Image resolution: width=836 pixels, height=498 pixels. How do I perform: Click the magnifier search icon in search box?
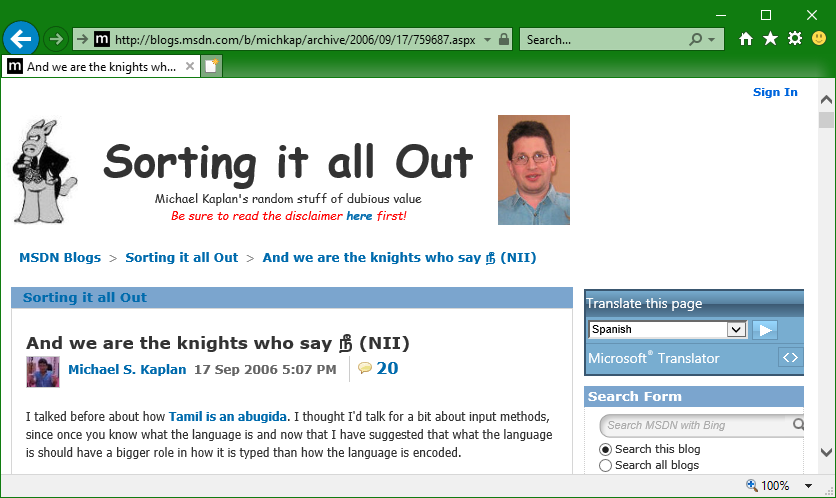click(695, 39)
